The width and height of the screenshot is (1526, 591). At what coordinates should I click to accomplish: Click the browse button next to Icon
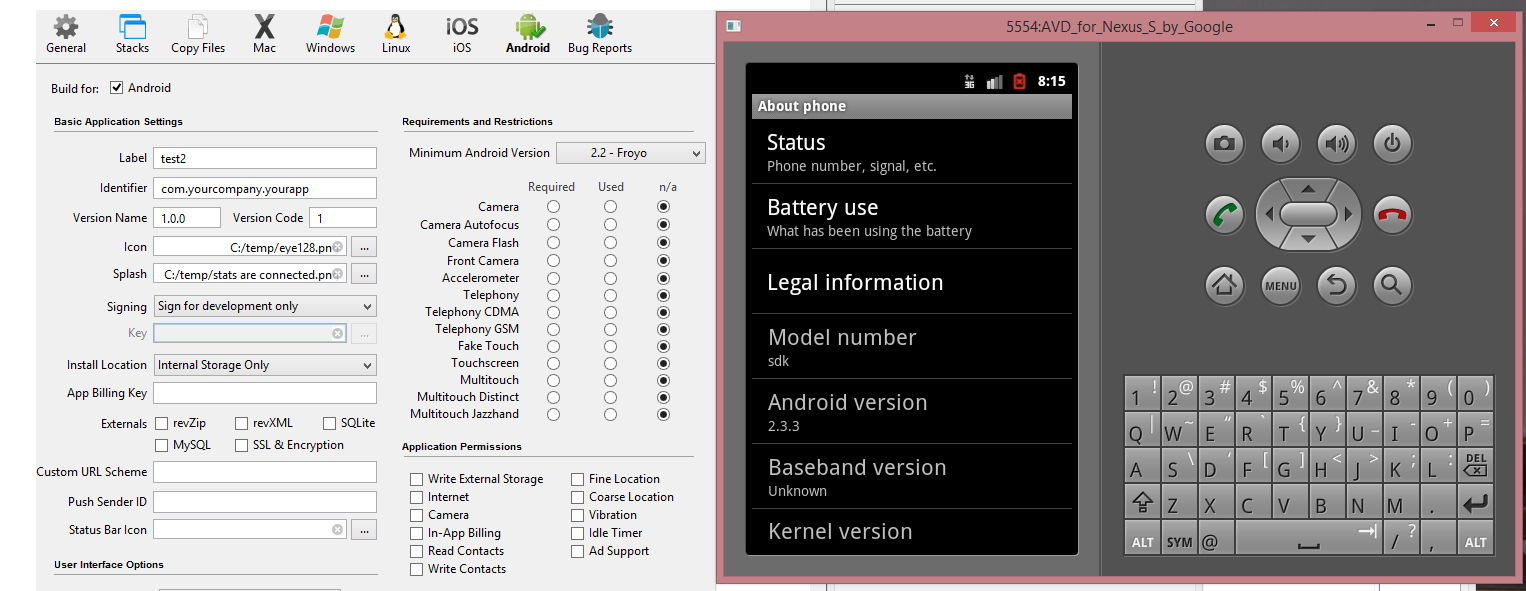point(365,247)
